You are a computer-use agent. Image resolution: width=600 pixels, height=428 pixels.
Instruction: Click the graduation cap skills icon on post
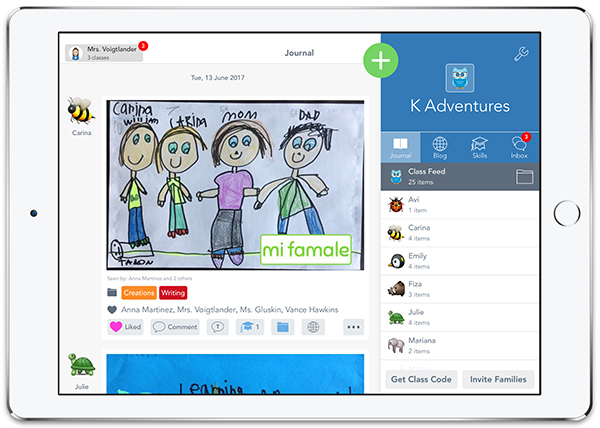250,327
